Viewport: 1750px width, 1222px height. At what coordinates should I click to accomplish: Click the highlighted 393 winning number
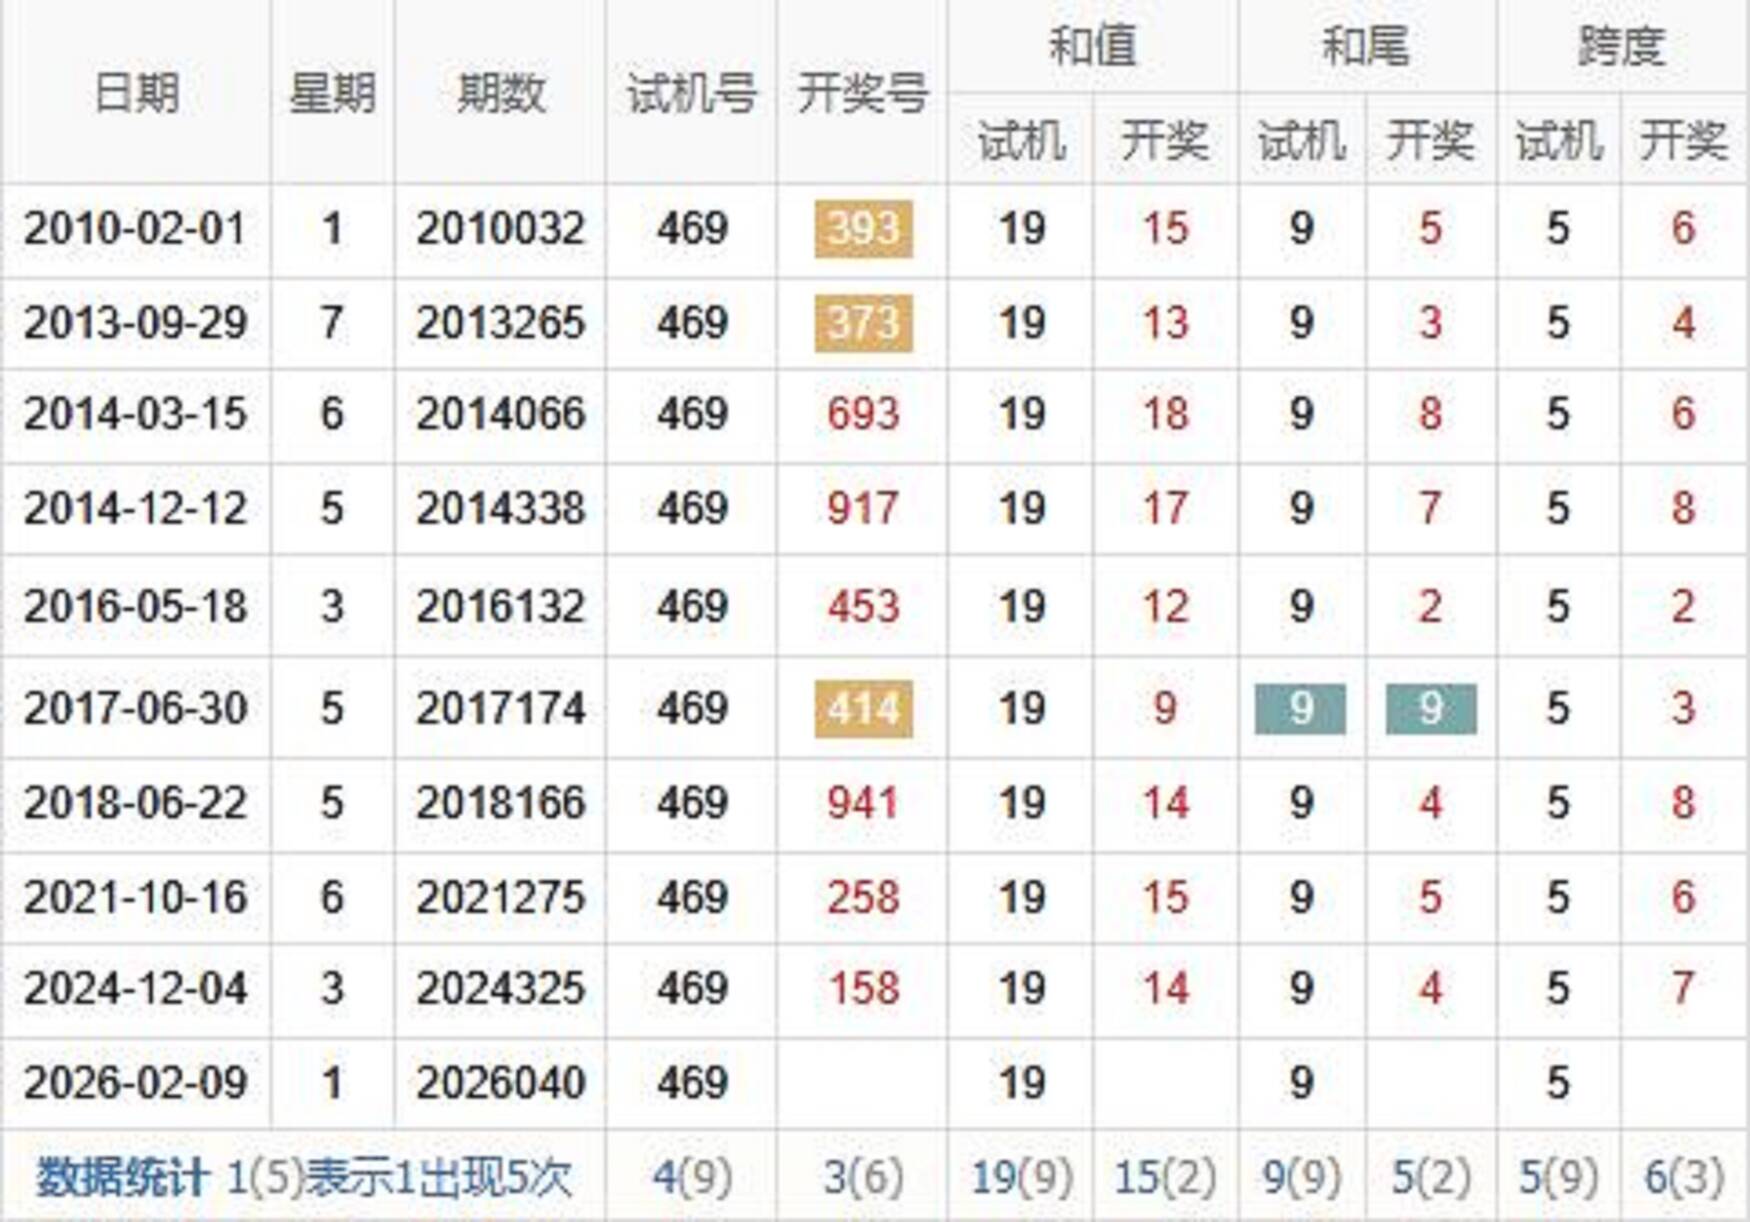[x=863, y=229]
